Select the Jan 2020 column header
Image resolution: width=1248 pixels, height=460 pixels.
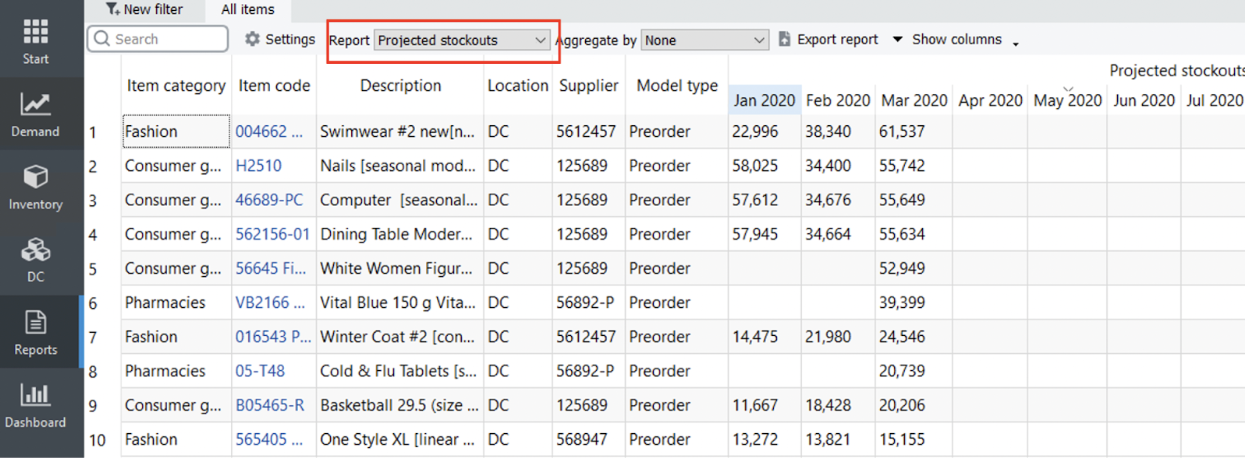click(x=764, y=100)
